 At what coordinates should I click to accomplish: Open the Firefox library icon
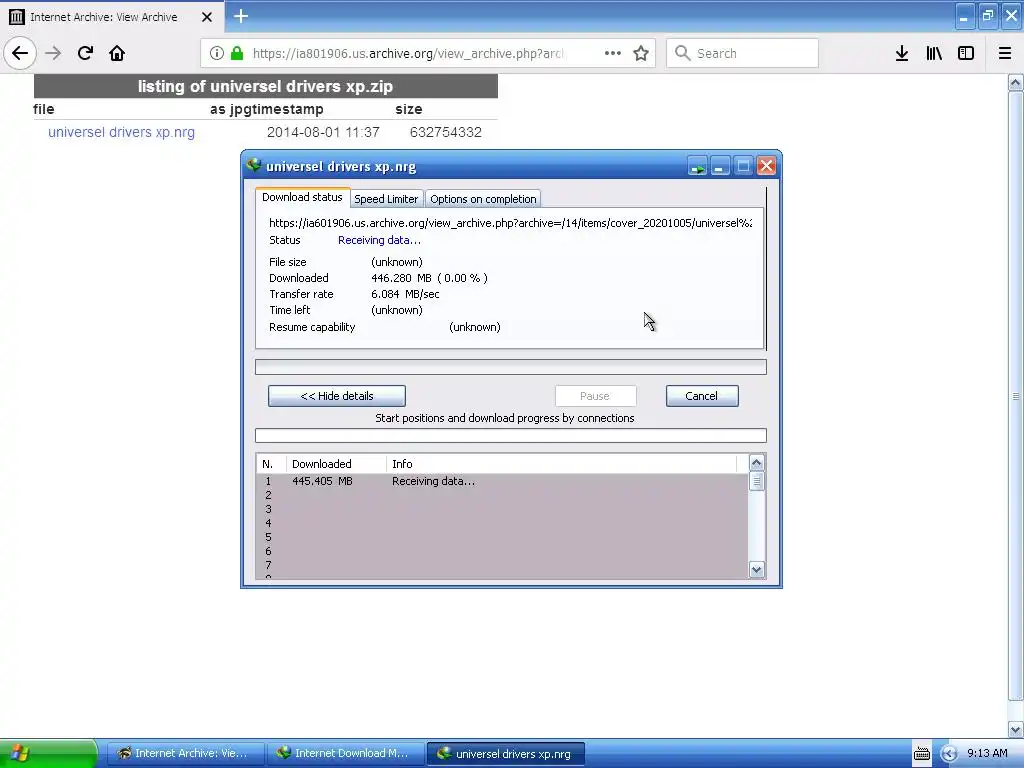(934, 53)
